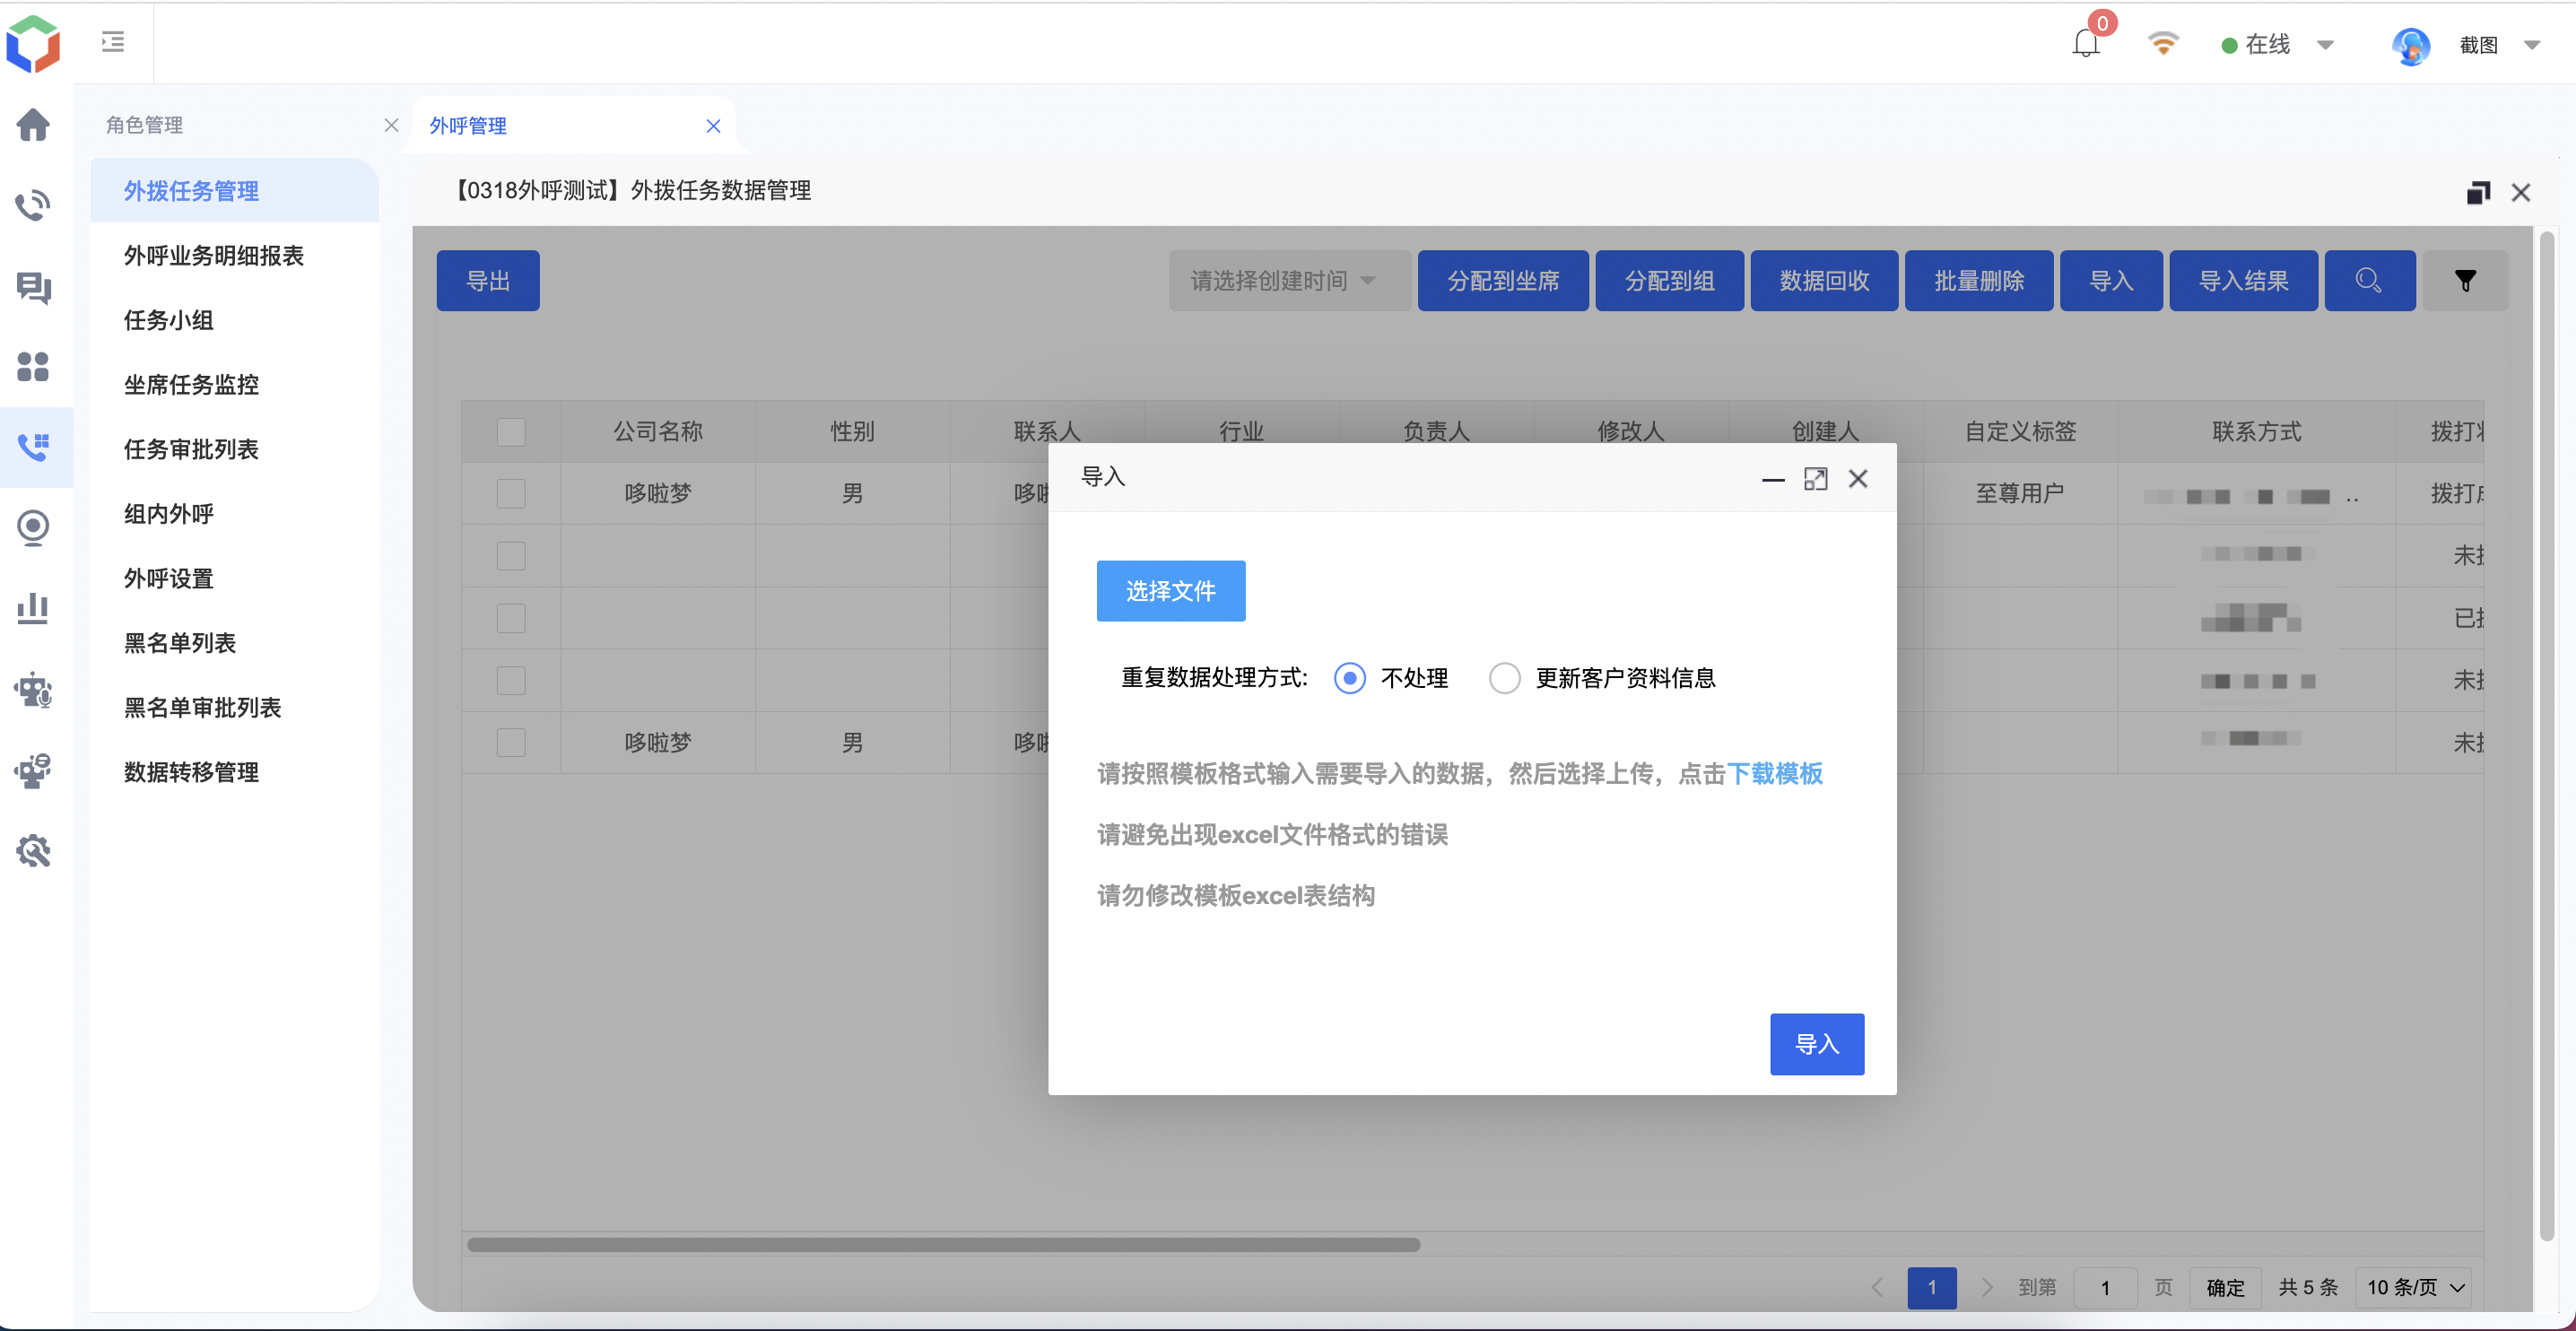
Task: Open 任务审批列表 menu item
Action: pos(235,449)
